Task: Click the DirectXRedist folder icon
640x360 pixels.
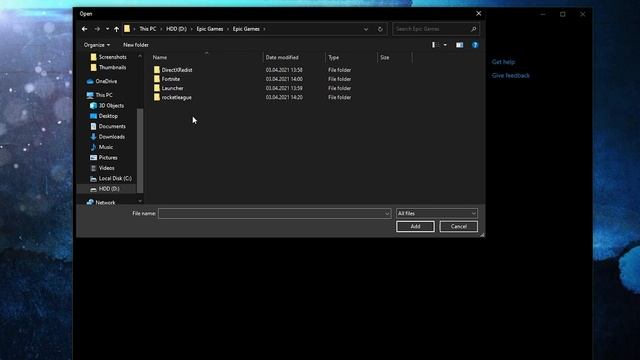Action: [157, 70]
